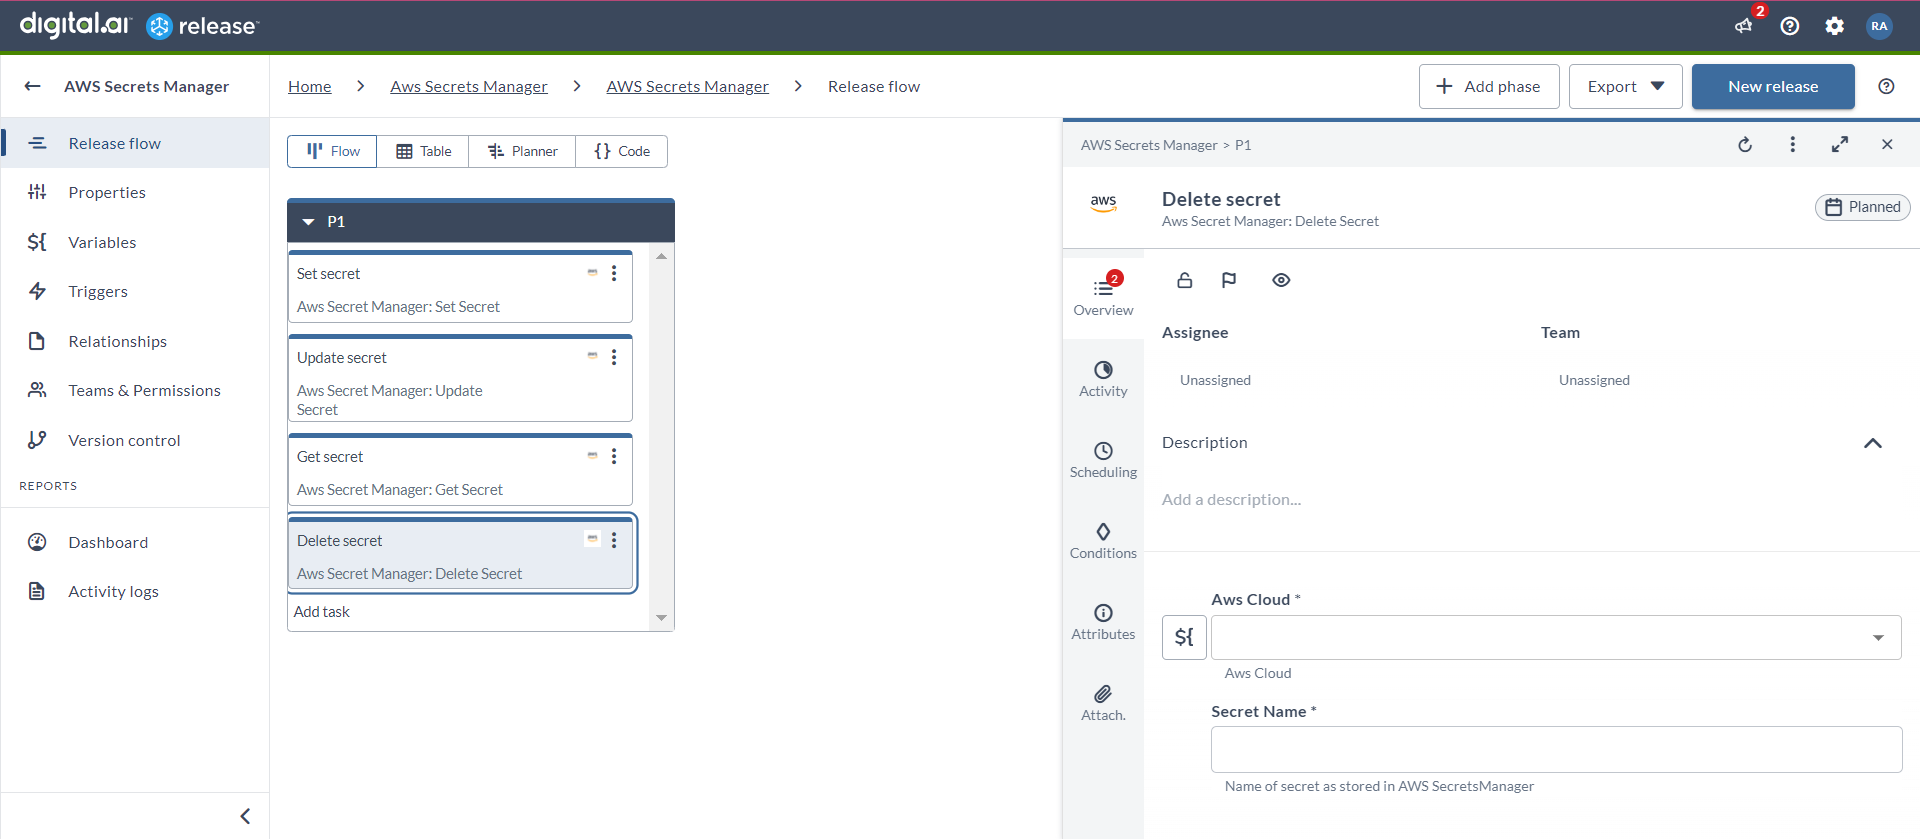Collapse the P1 phase
This screenshot has width=1920, height=839.
tap(308, 222)
